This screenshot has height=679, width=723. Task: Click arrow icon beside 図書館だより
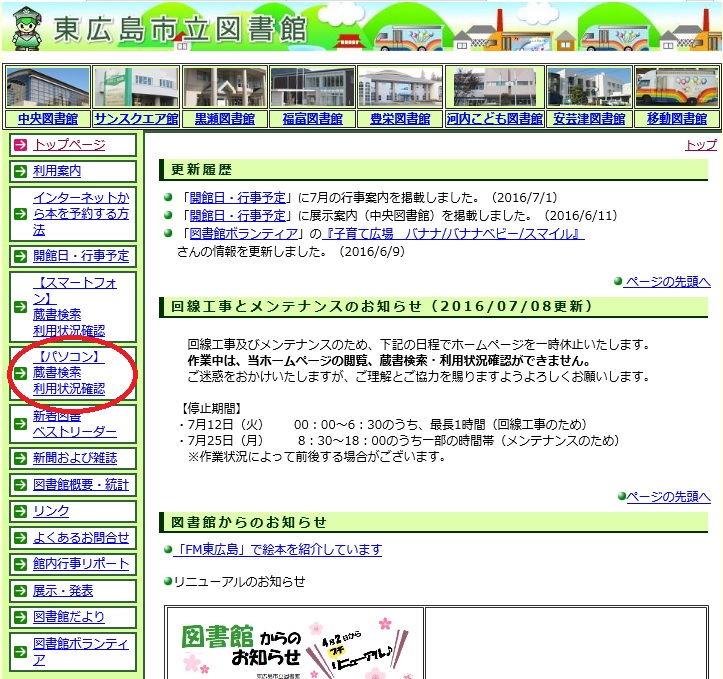click(20, 617)
